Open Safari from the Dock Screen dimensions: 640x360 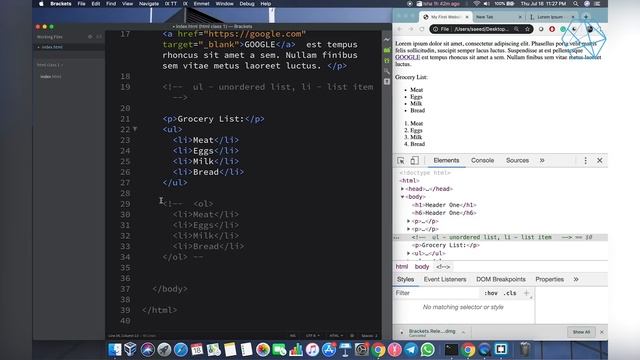point(180,350)
